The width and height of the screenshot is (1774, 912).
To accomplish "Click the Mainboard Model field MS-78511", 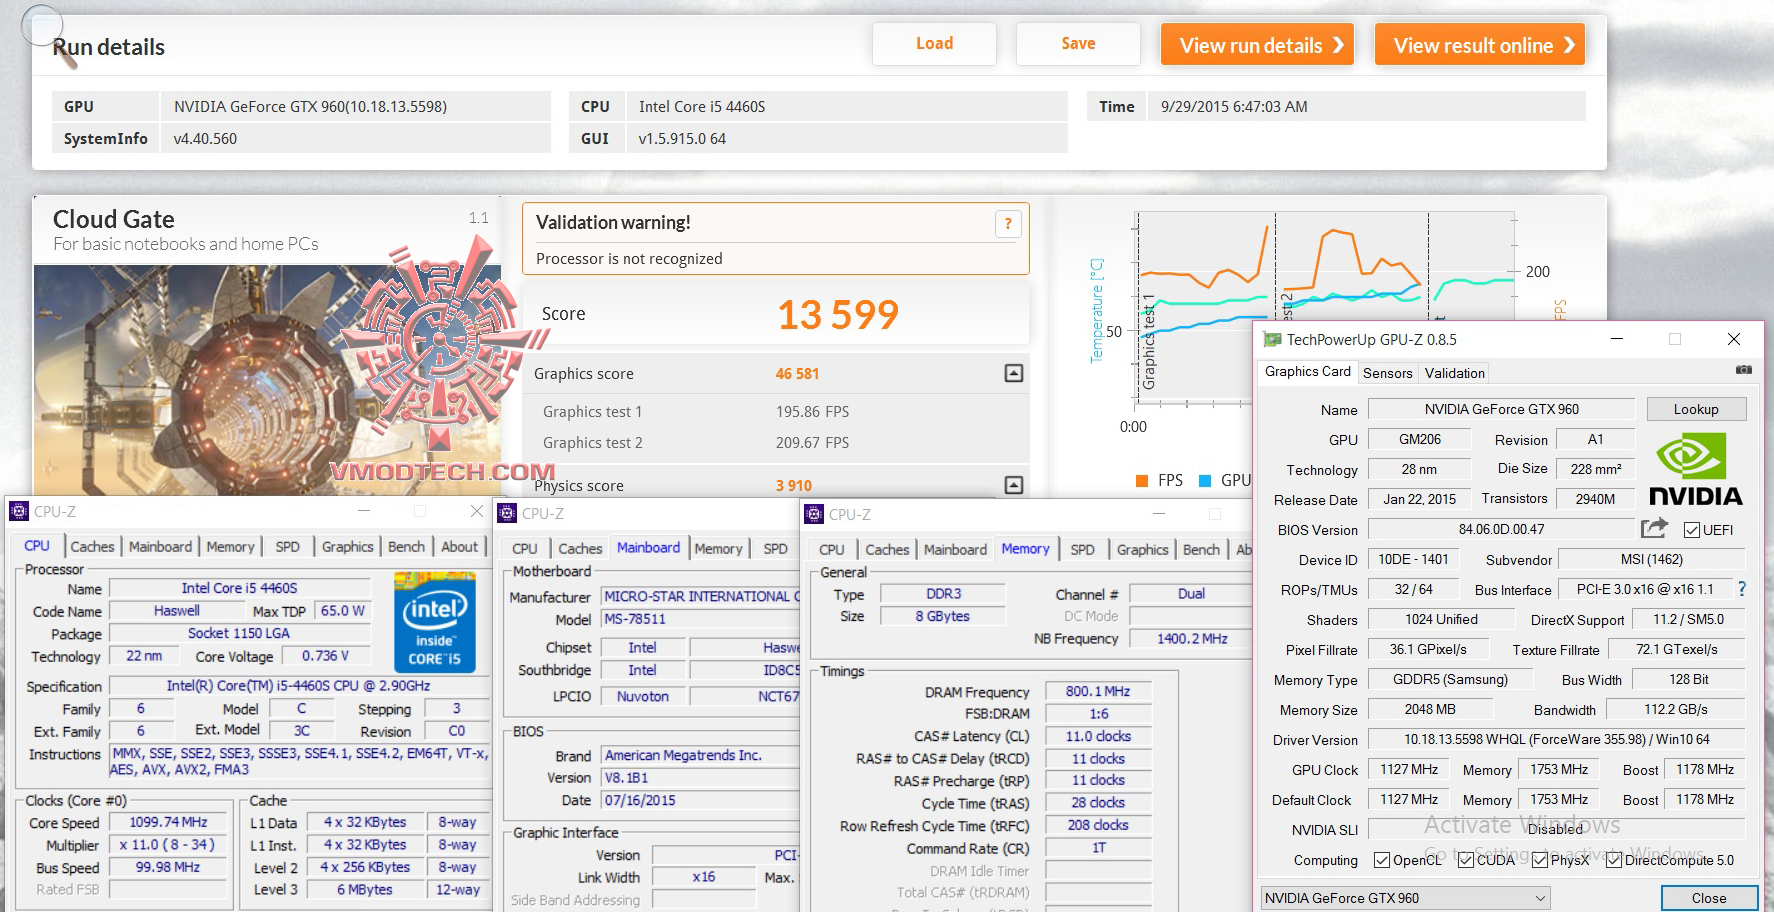I will coord(700,619).
